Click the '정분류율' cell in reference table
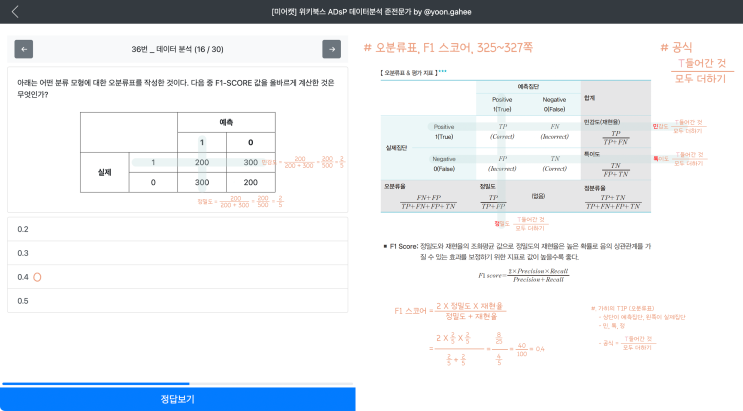 (x=616, y=197)
